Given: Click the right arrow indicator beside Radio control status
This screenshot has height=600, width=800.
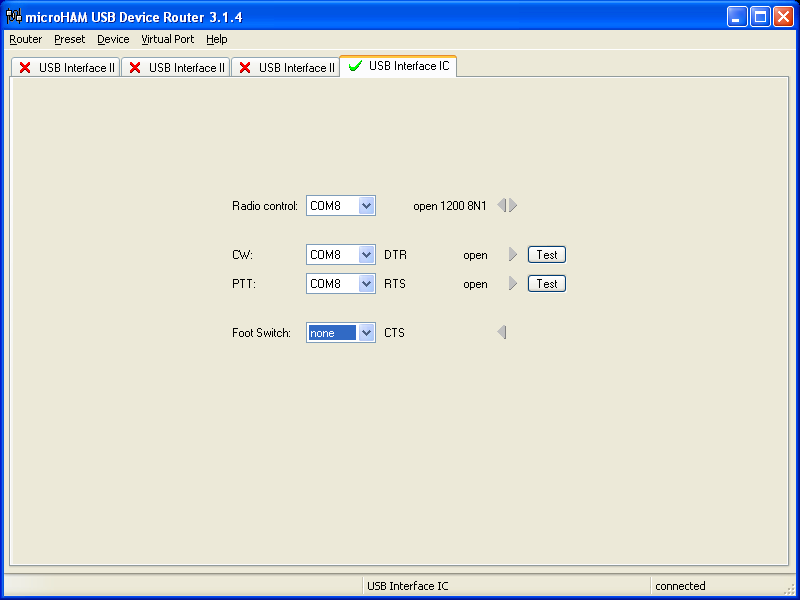Looking at the screenshot, I should point(513,205).
